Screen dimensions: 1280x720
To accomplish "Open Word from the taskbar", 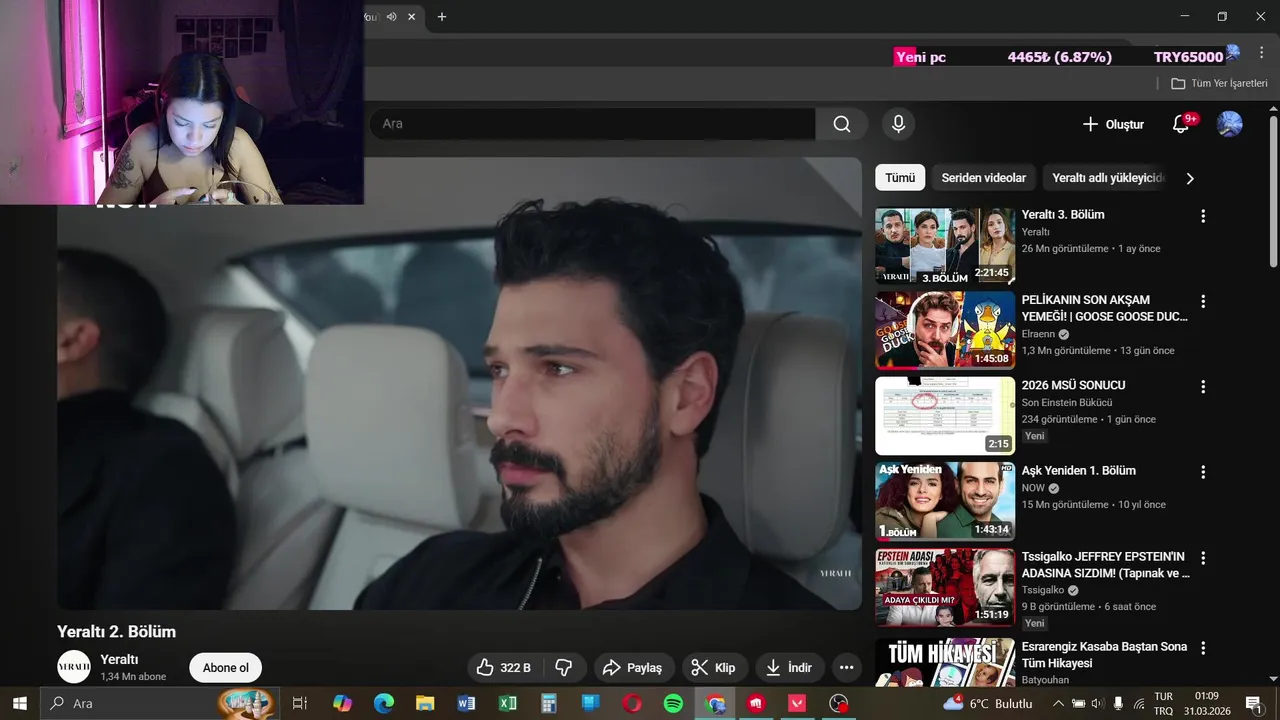I will coord(466,703).
